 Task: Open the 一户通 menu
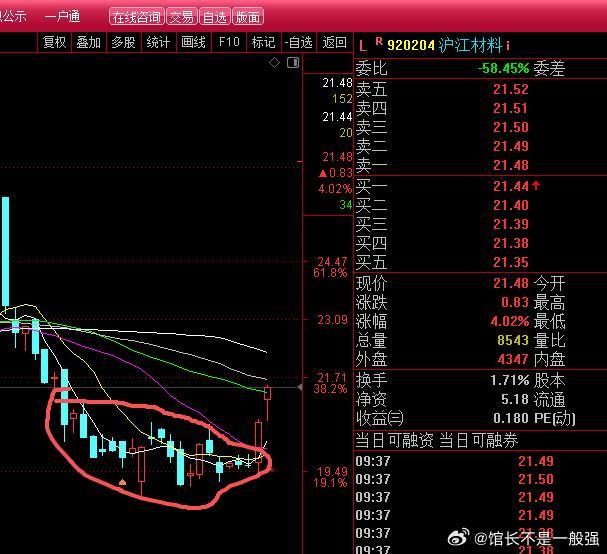coord(62,16)
